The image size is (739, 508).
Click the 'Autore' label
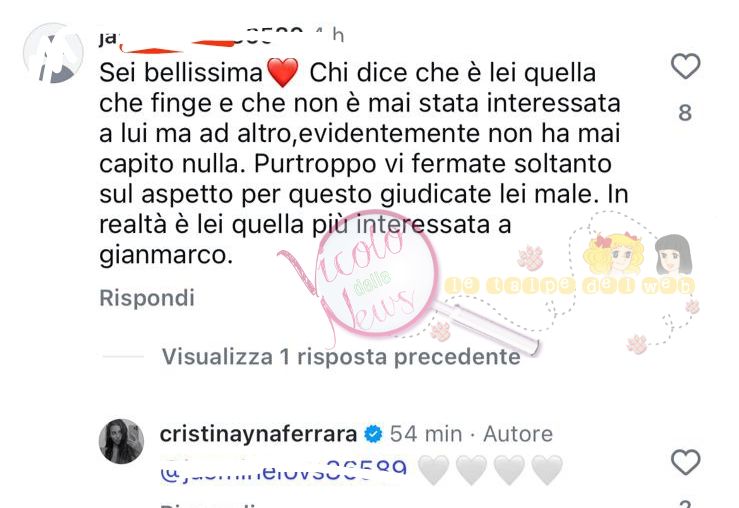(x=518, y=434)
